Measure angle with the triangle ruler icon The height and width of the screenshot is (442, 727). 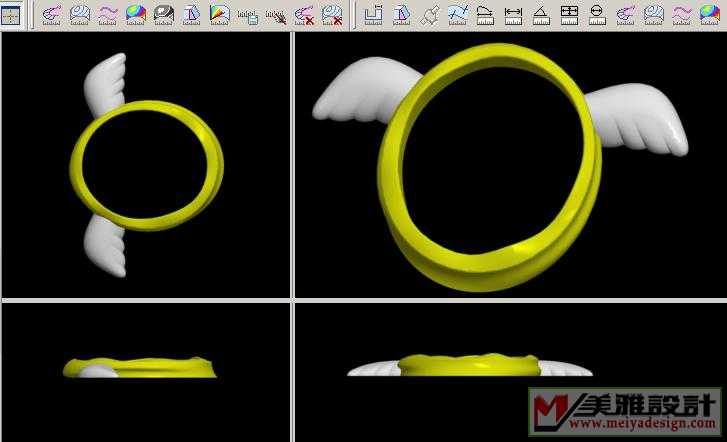[x=541, y=15]
